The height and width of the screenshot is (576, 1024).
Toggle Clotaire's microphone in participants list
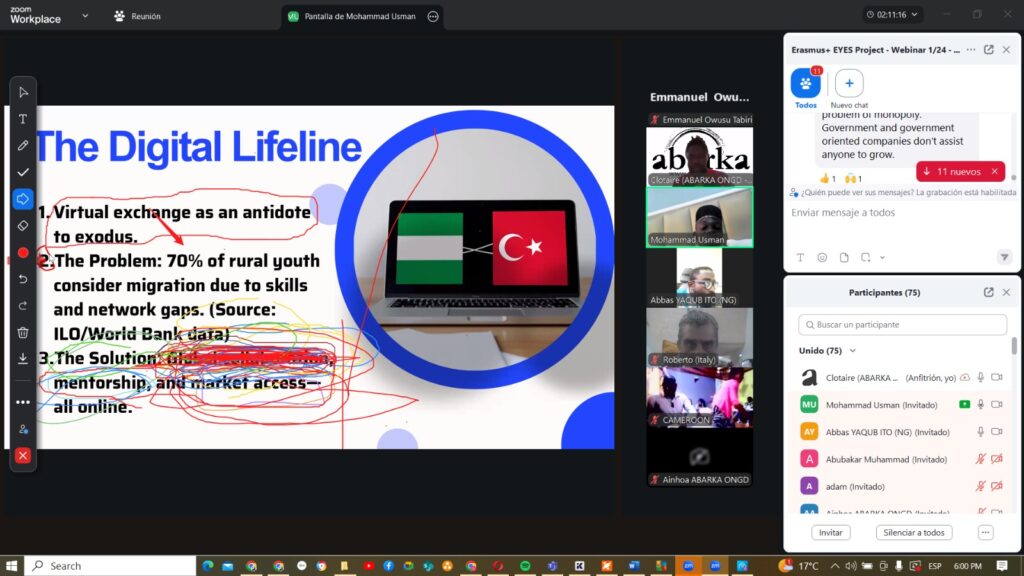pyautogui.click(x=981, y=378)
